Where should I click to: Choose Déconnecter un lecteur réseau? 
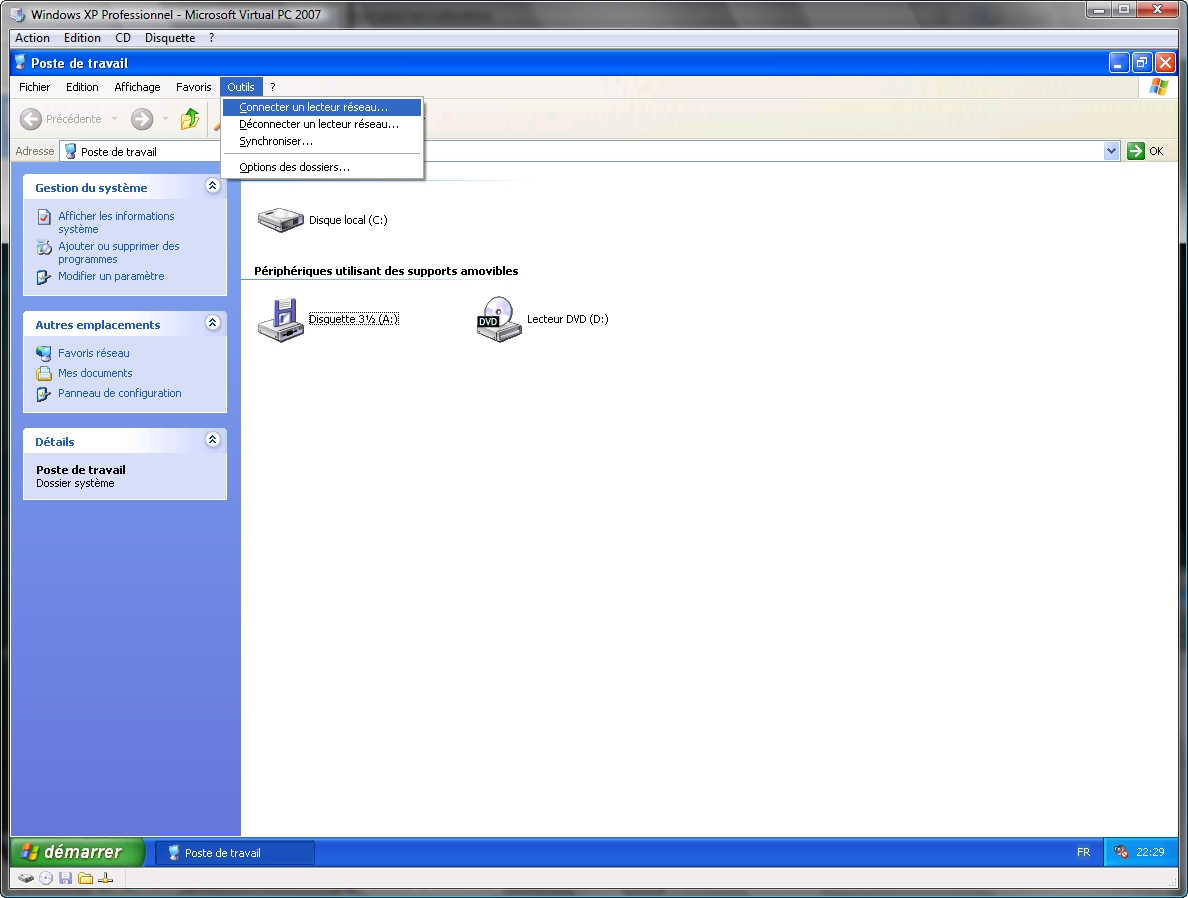(x=322, y=124)
